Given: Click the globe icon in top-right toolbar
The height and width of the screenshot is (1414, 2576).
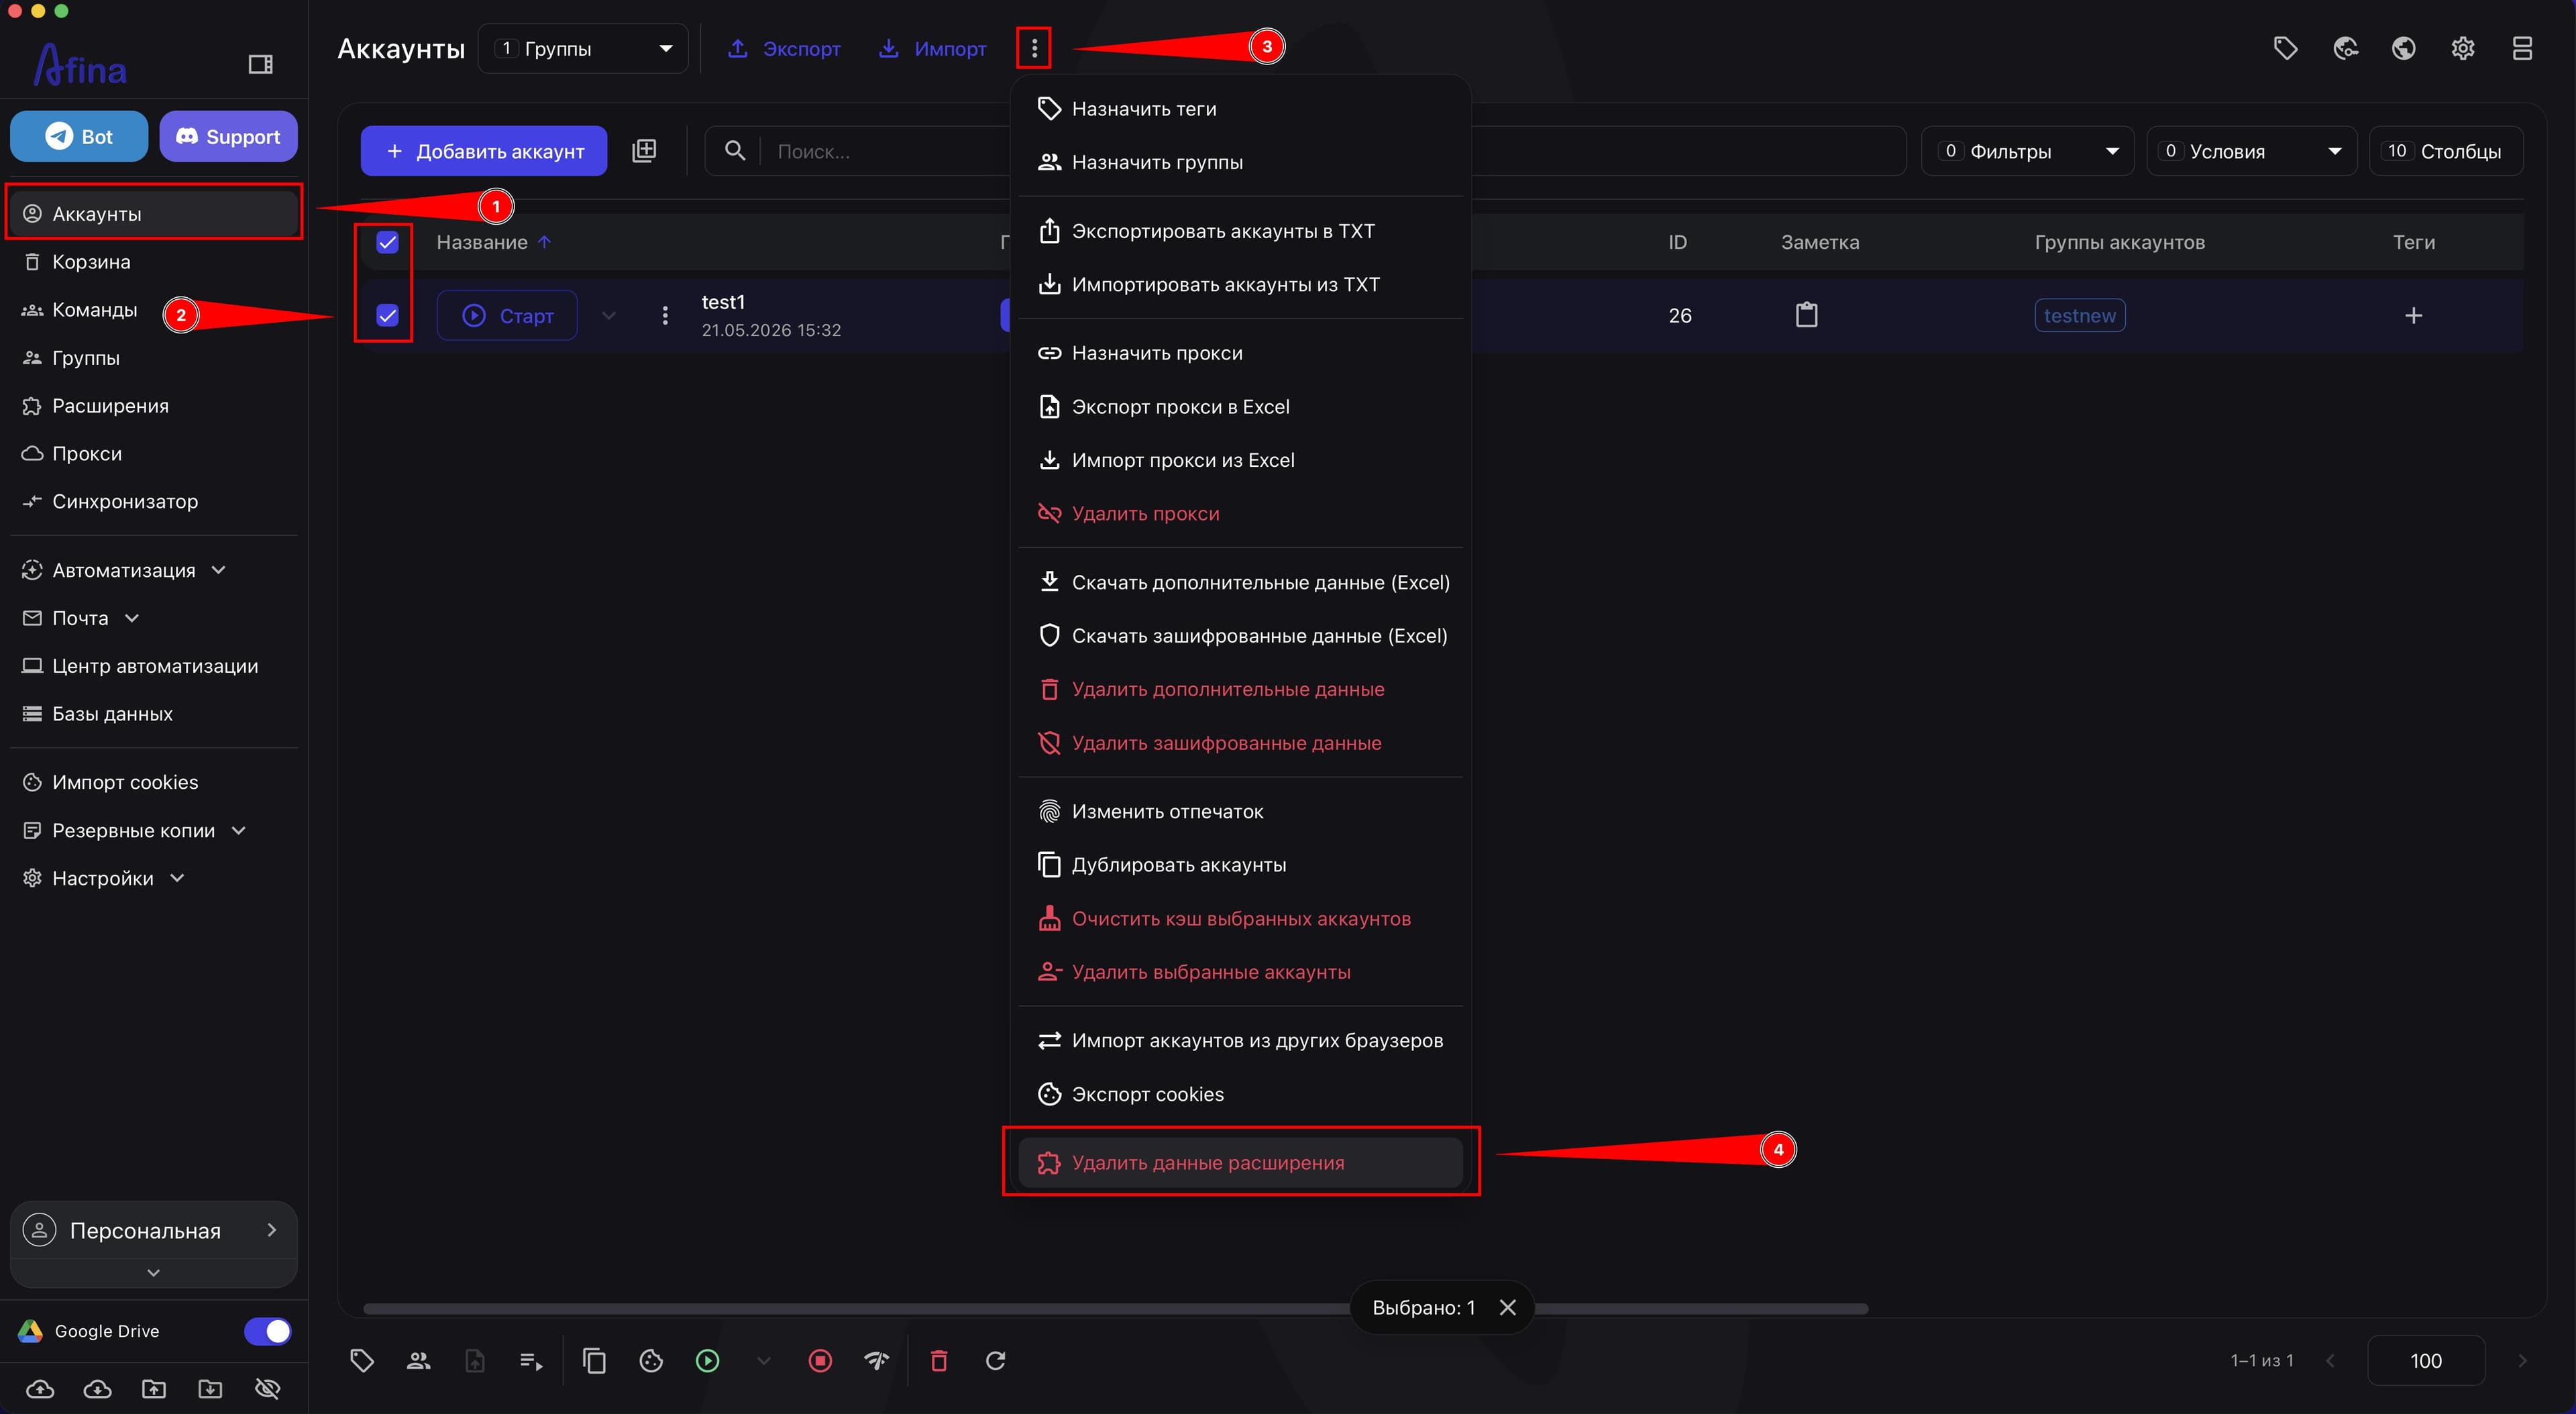Looking at the screenshot, I should click(x=2404, y=48).
